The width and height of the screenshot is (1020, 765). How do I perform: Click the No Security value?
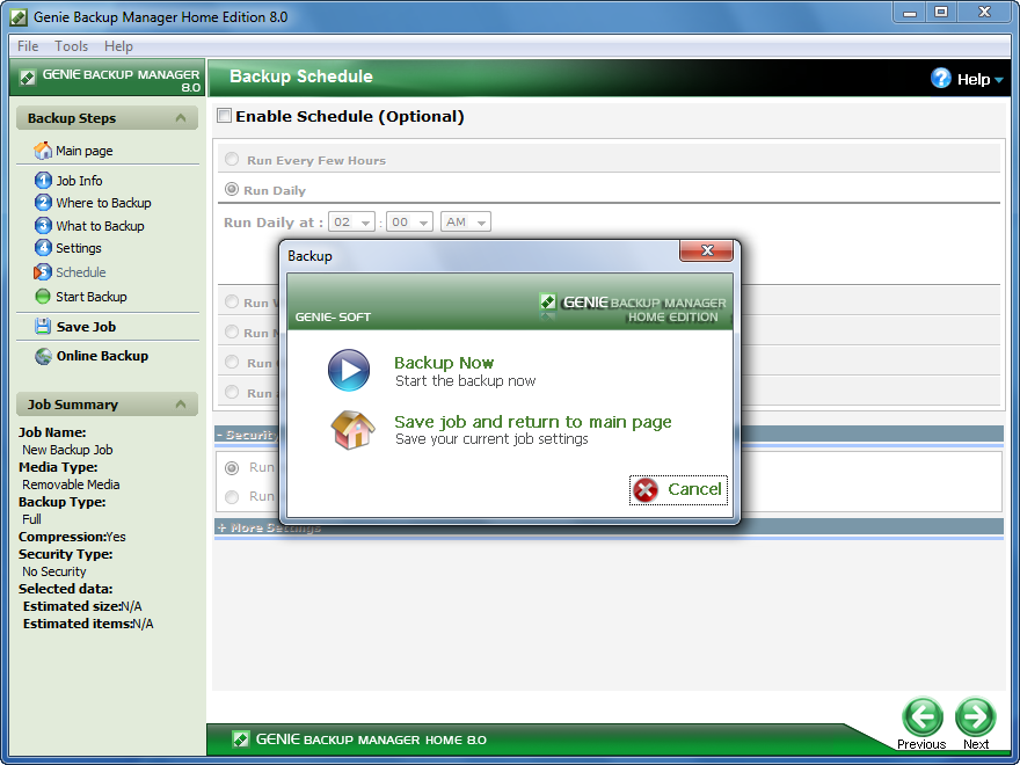(x=54, y=571)
